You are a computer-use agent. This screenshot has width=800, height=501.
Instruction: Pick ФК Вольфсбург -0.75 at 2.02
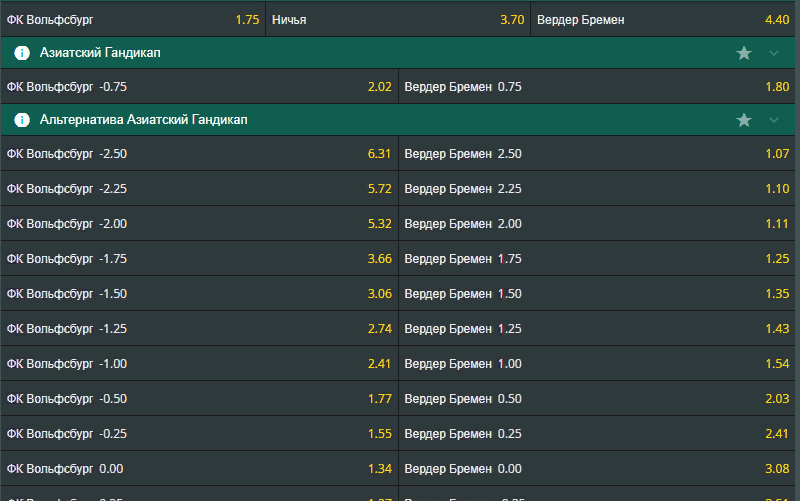coord(199,87)
